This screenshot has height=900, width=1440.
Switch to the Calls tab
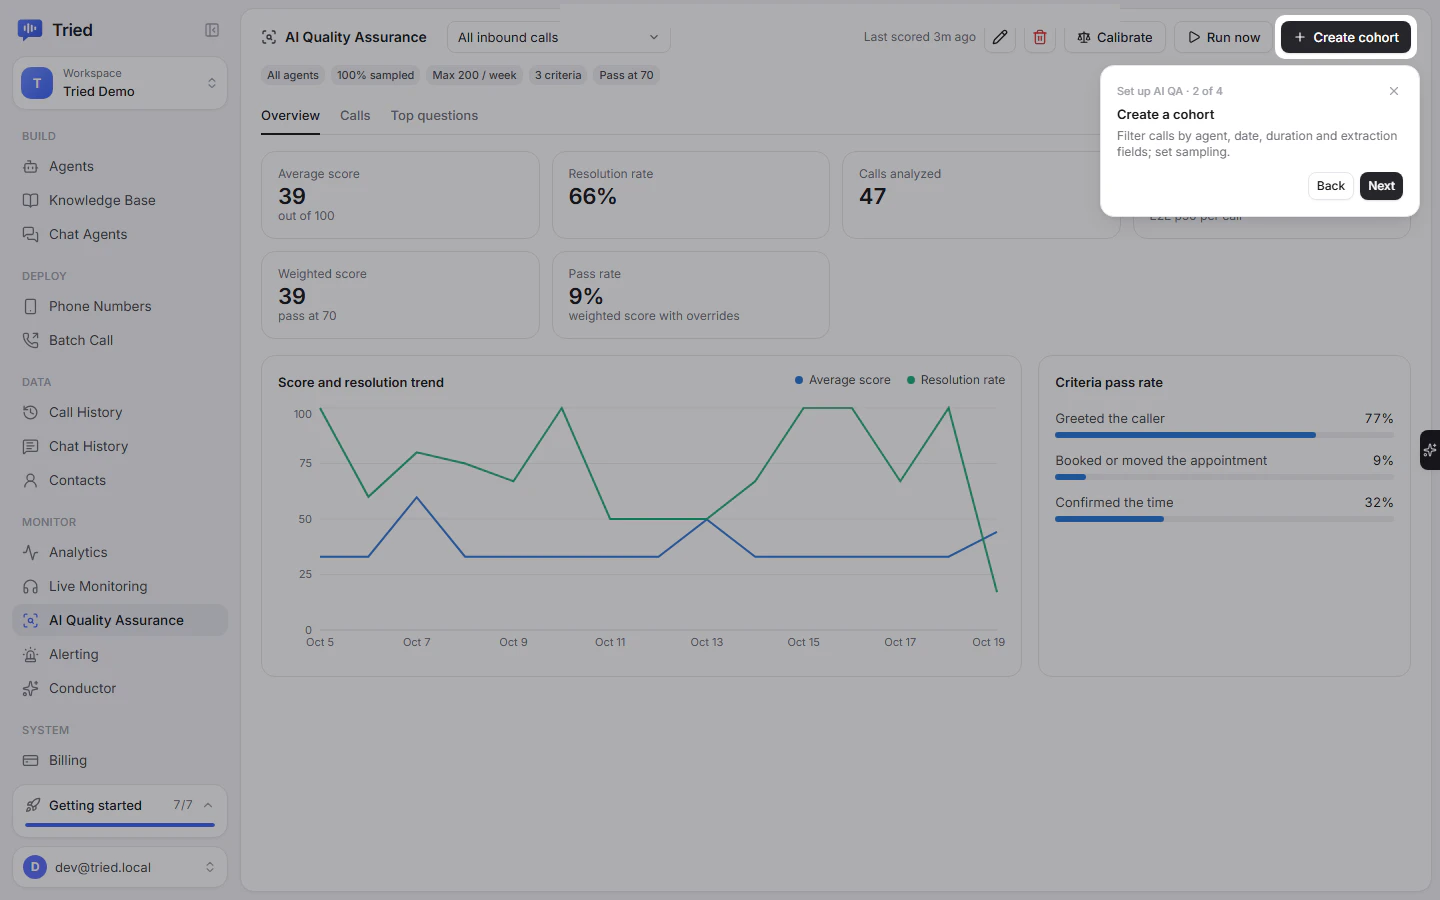(355, 116)
